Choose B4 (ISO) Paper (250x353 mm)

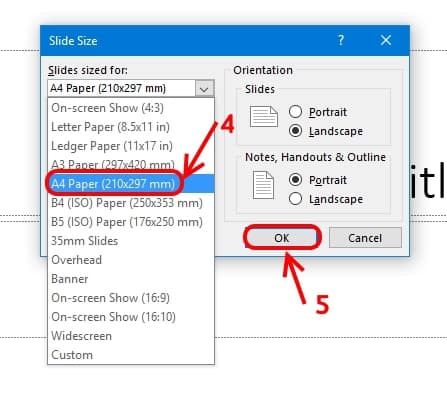click(x=131, y=203)
